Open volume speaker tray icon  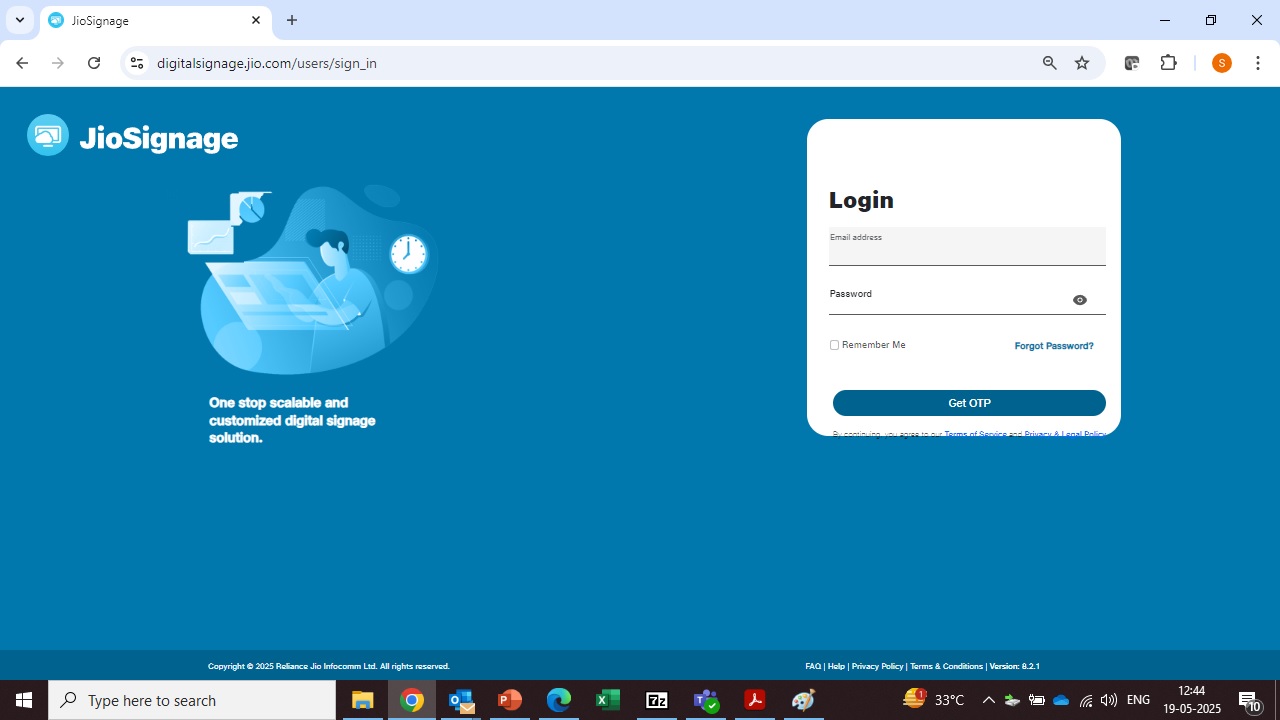tap(1108, 700)
